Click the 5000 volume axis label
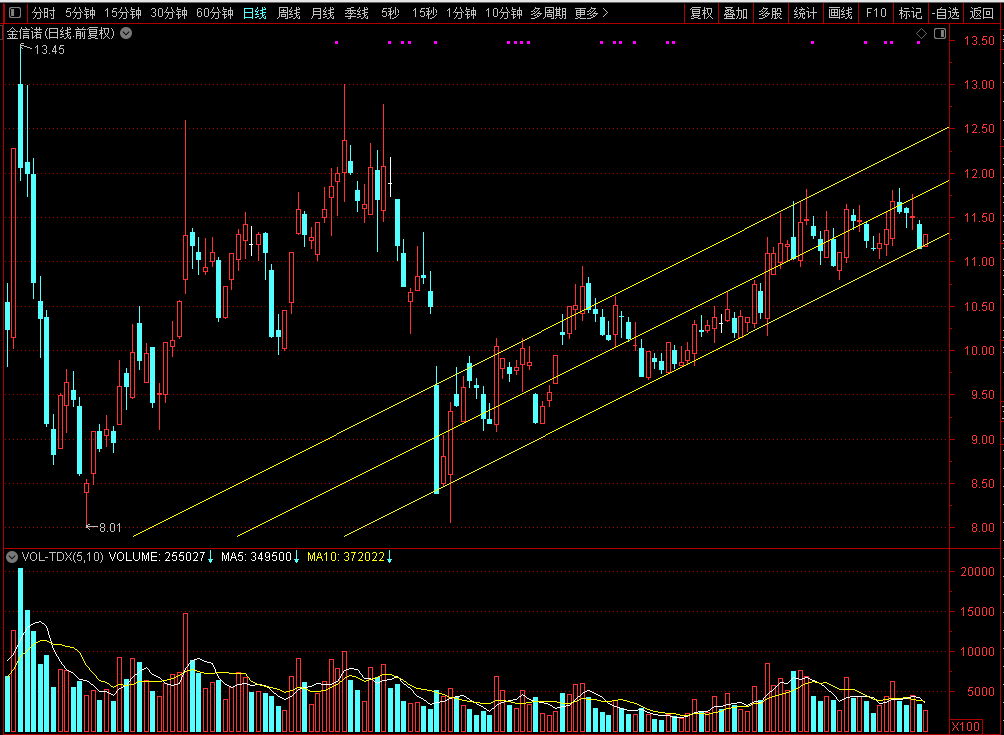Viewport: 1004px width, 735px height. pos(981,691)
